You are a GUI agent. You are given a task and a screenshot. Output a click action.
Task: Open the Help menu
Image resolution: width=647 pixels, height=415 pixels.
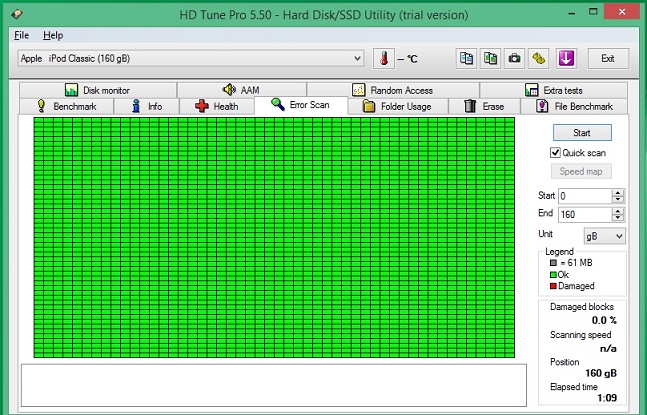click(53, 35)
